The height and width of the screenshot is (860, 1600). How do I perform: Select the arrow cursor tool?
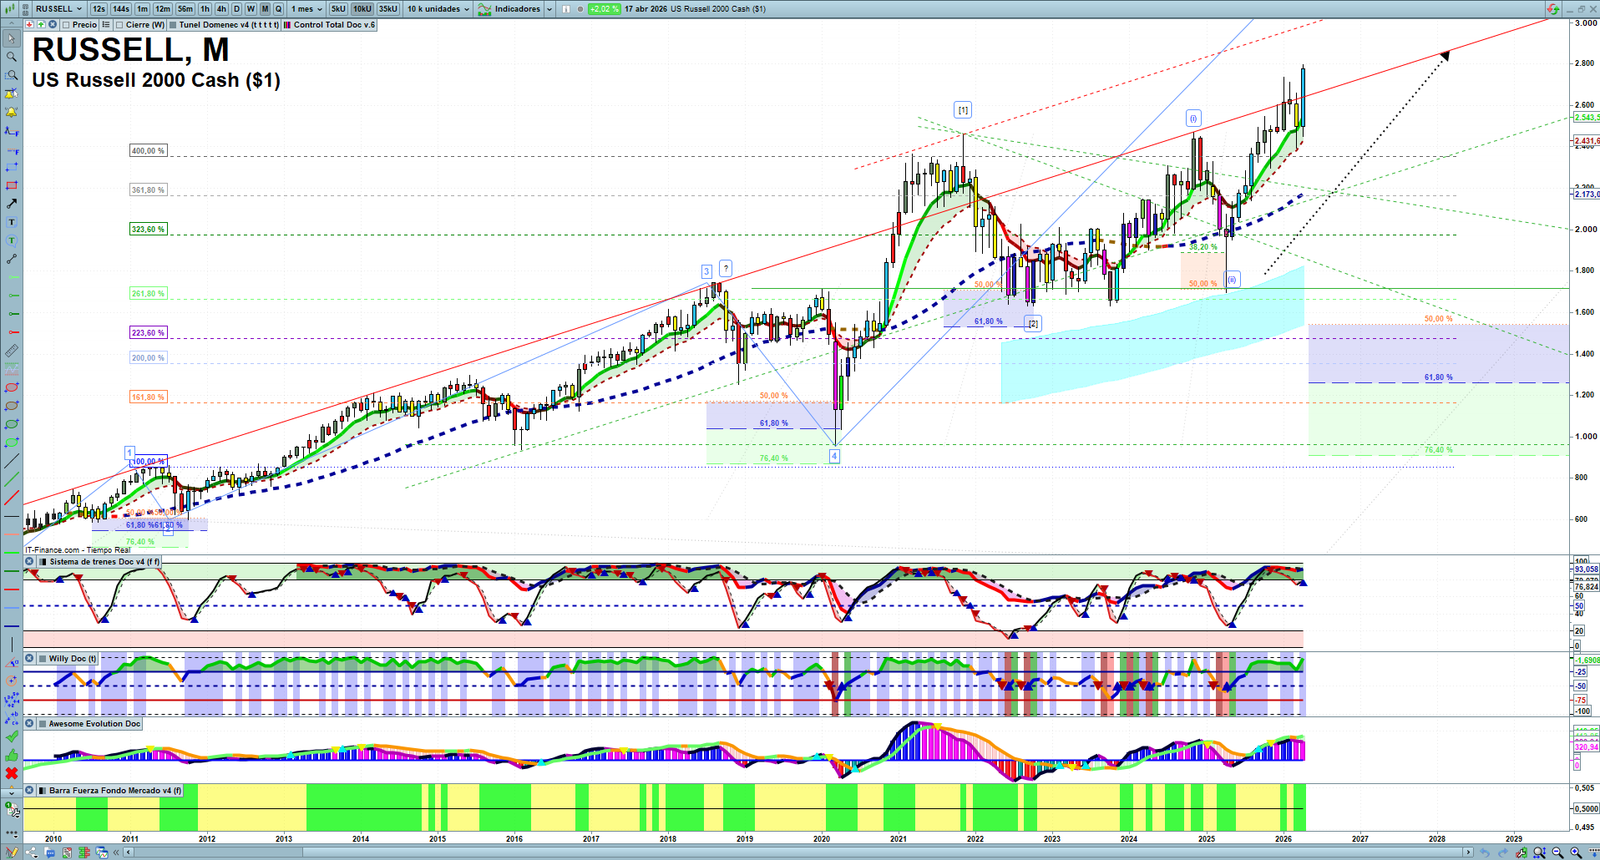[x=11, y=39]
